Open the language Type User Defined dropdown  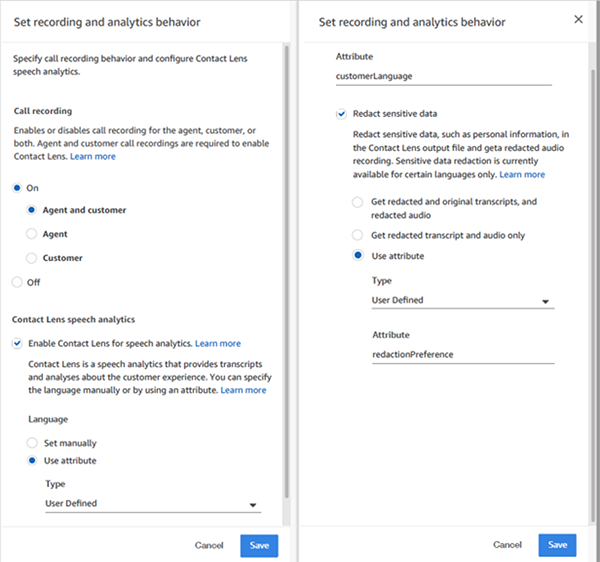pos(153,504)
